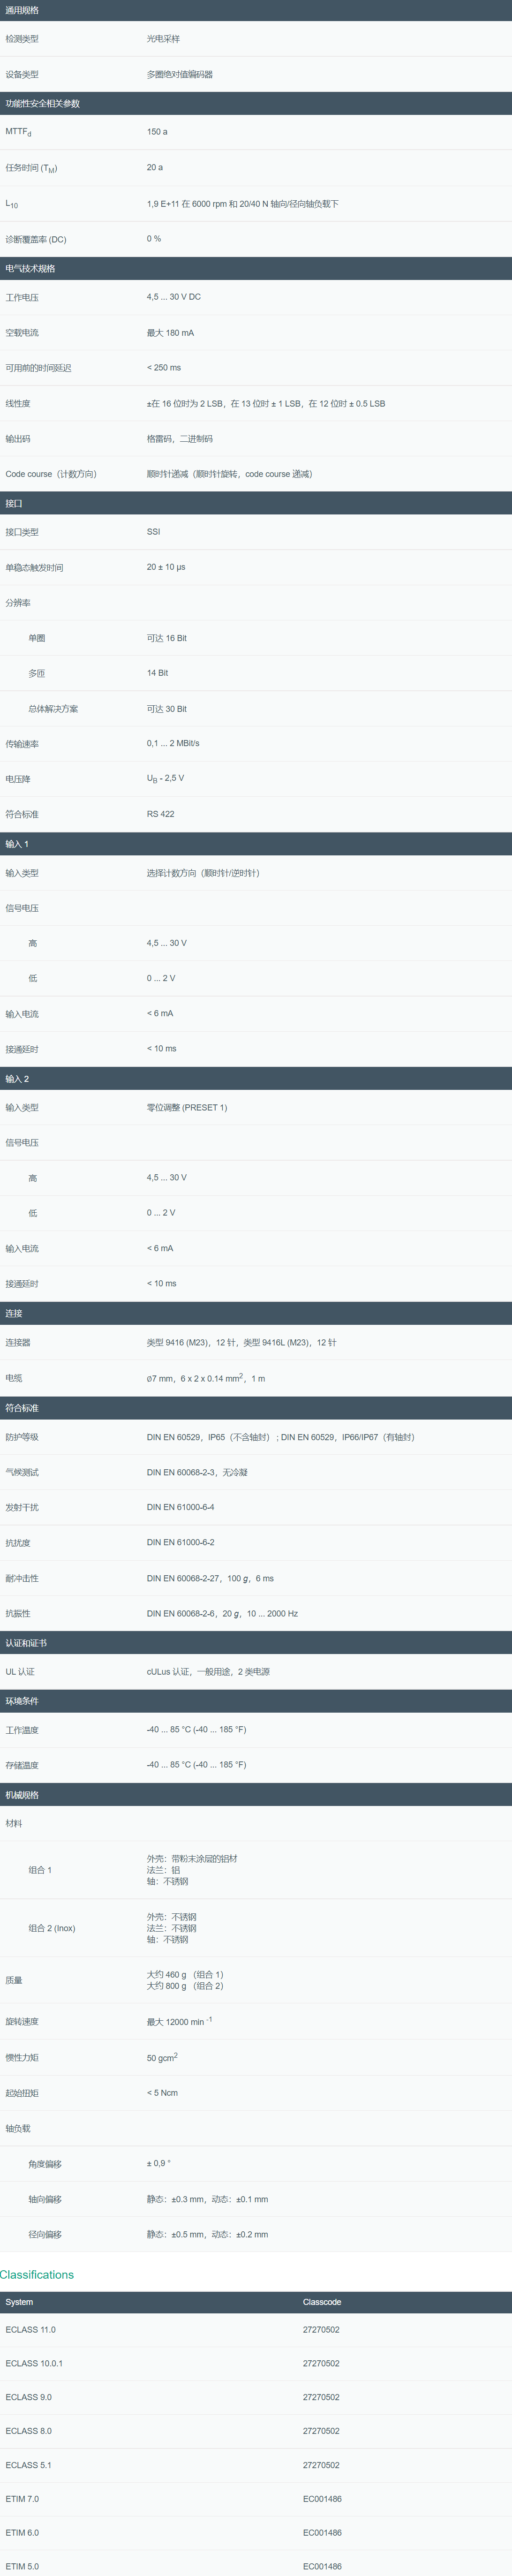Image resolution: width=512 pixels, height=2576 pixels.
Task: Select the 防护等级 DIN EN 60529 value
Action: (281, 1437)
